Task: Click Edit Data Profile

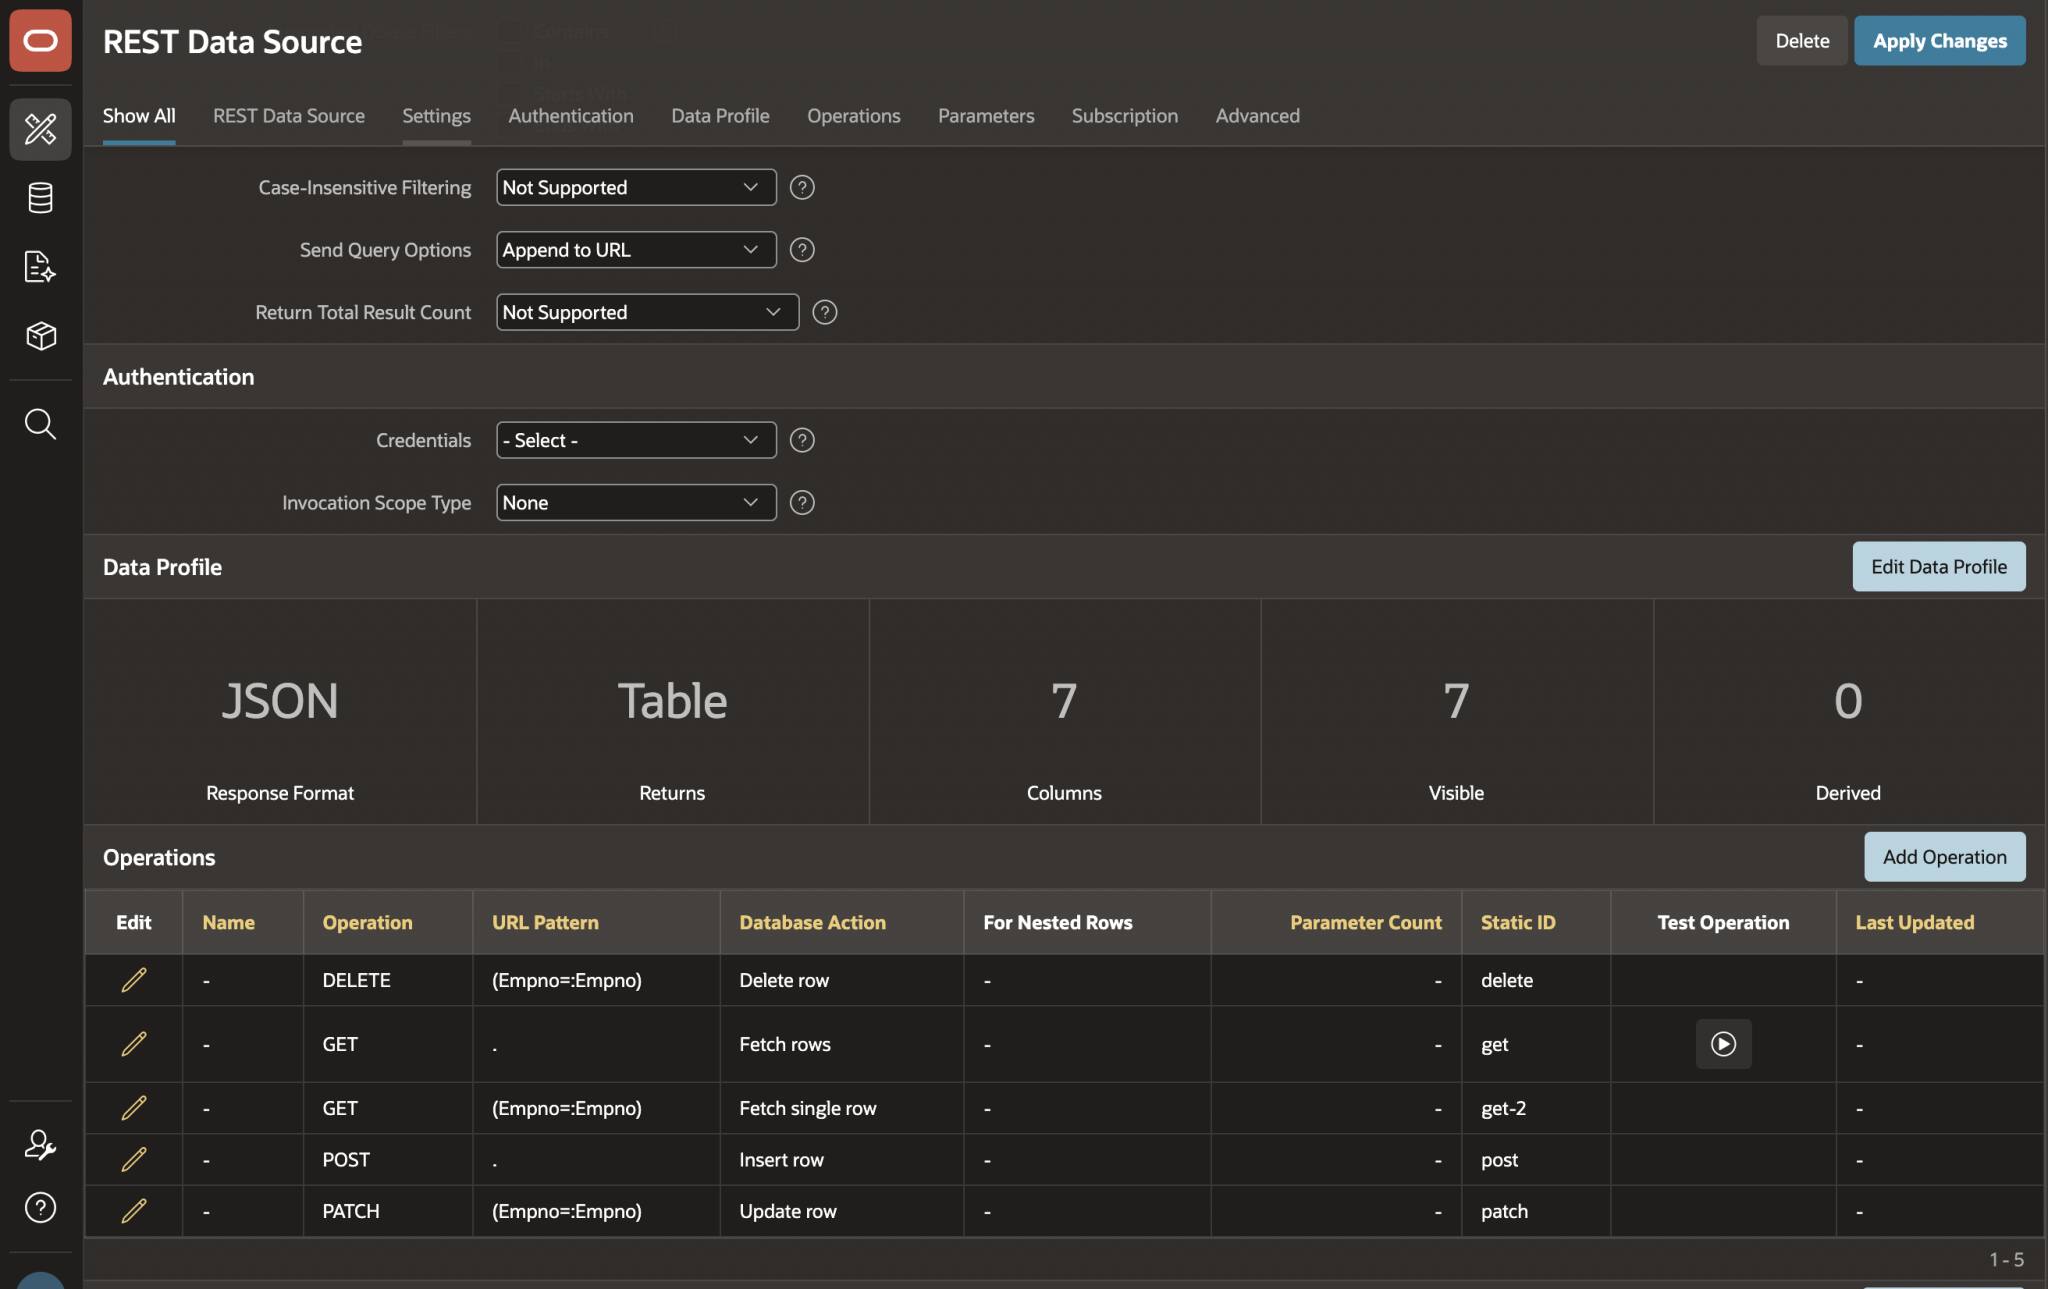Action: (1939, 567)
